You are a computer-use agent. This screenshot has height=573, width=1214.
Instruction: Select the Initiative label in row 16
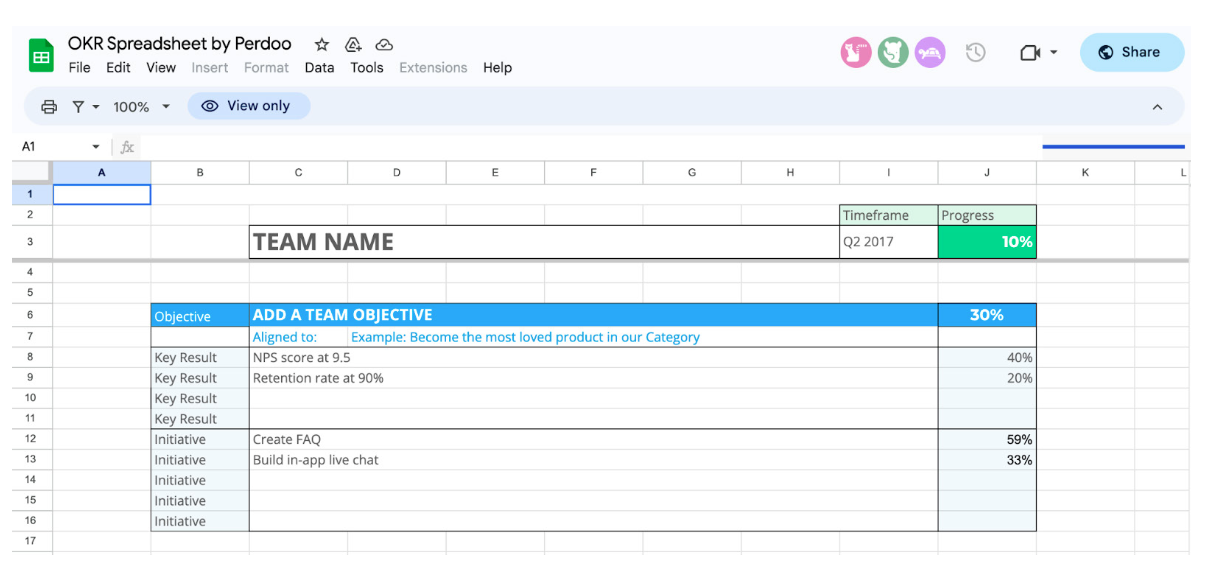pos(200,521)
